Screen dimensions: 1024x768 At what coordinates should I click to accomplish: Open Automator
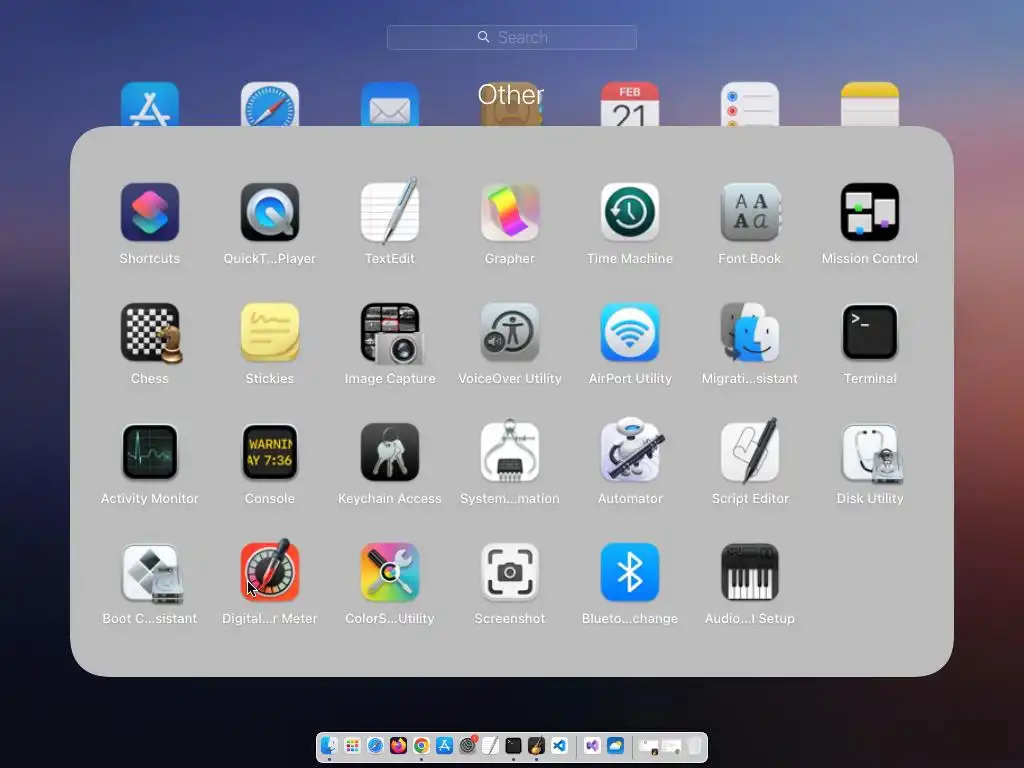[630, 451]
